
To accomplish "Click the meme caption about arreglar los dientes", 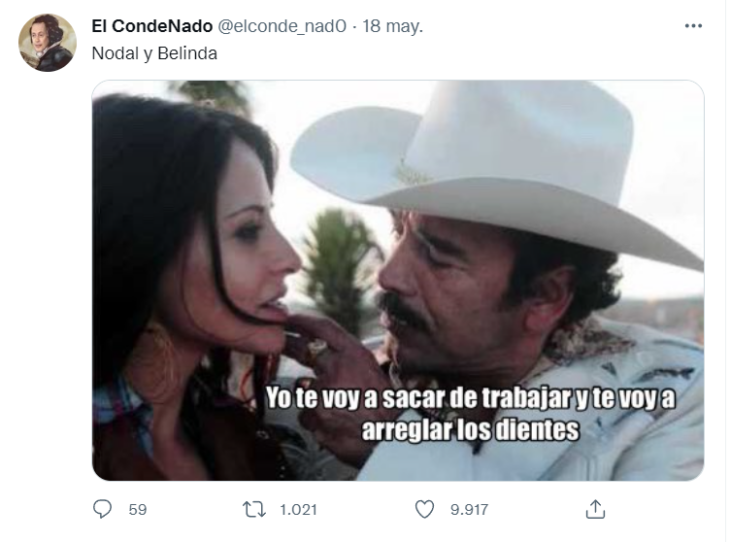I will [x=470, y=413].
